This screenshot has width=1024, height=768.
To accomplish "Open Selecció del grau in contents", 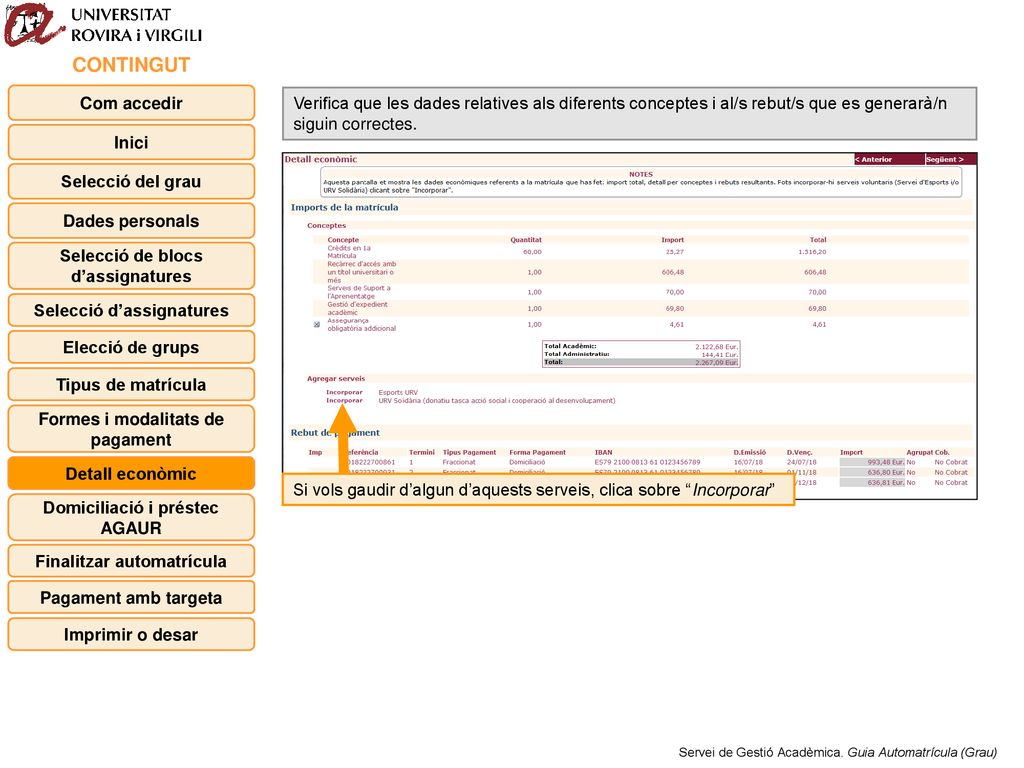I will pos(131,182).
